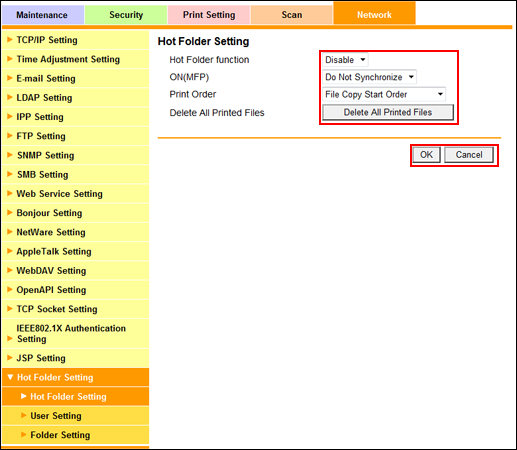Click the arrow icon beside WebDAV Setting
Screen dimensions: 517x450
click(x=10, y=270)
